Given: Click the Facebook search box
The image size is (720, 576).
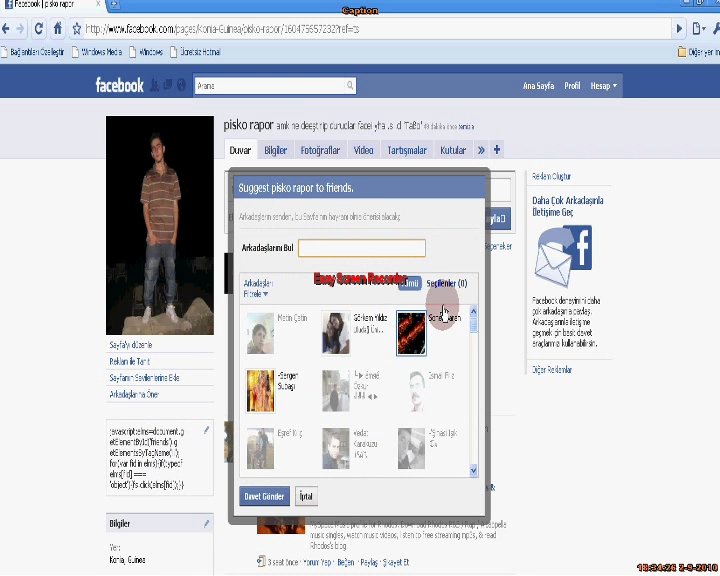Looking at the screenshot, I should [x=270, y=85].
